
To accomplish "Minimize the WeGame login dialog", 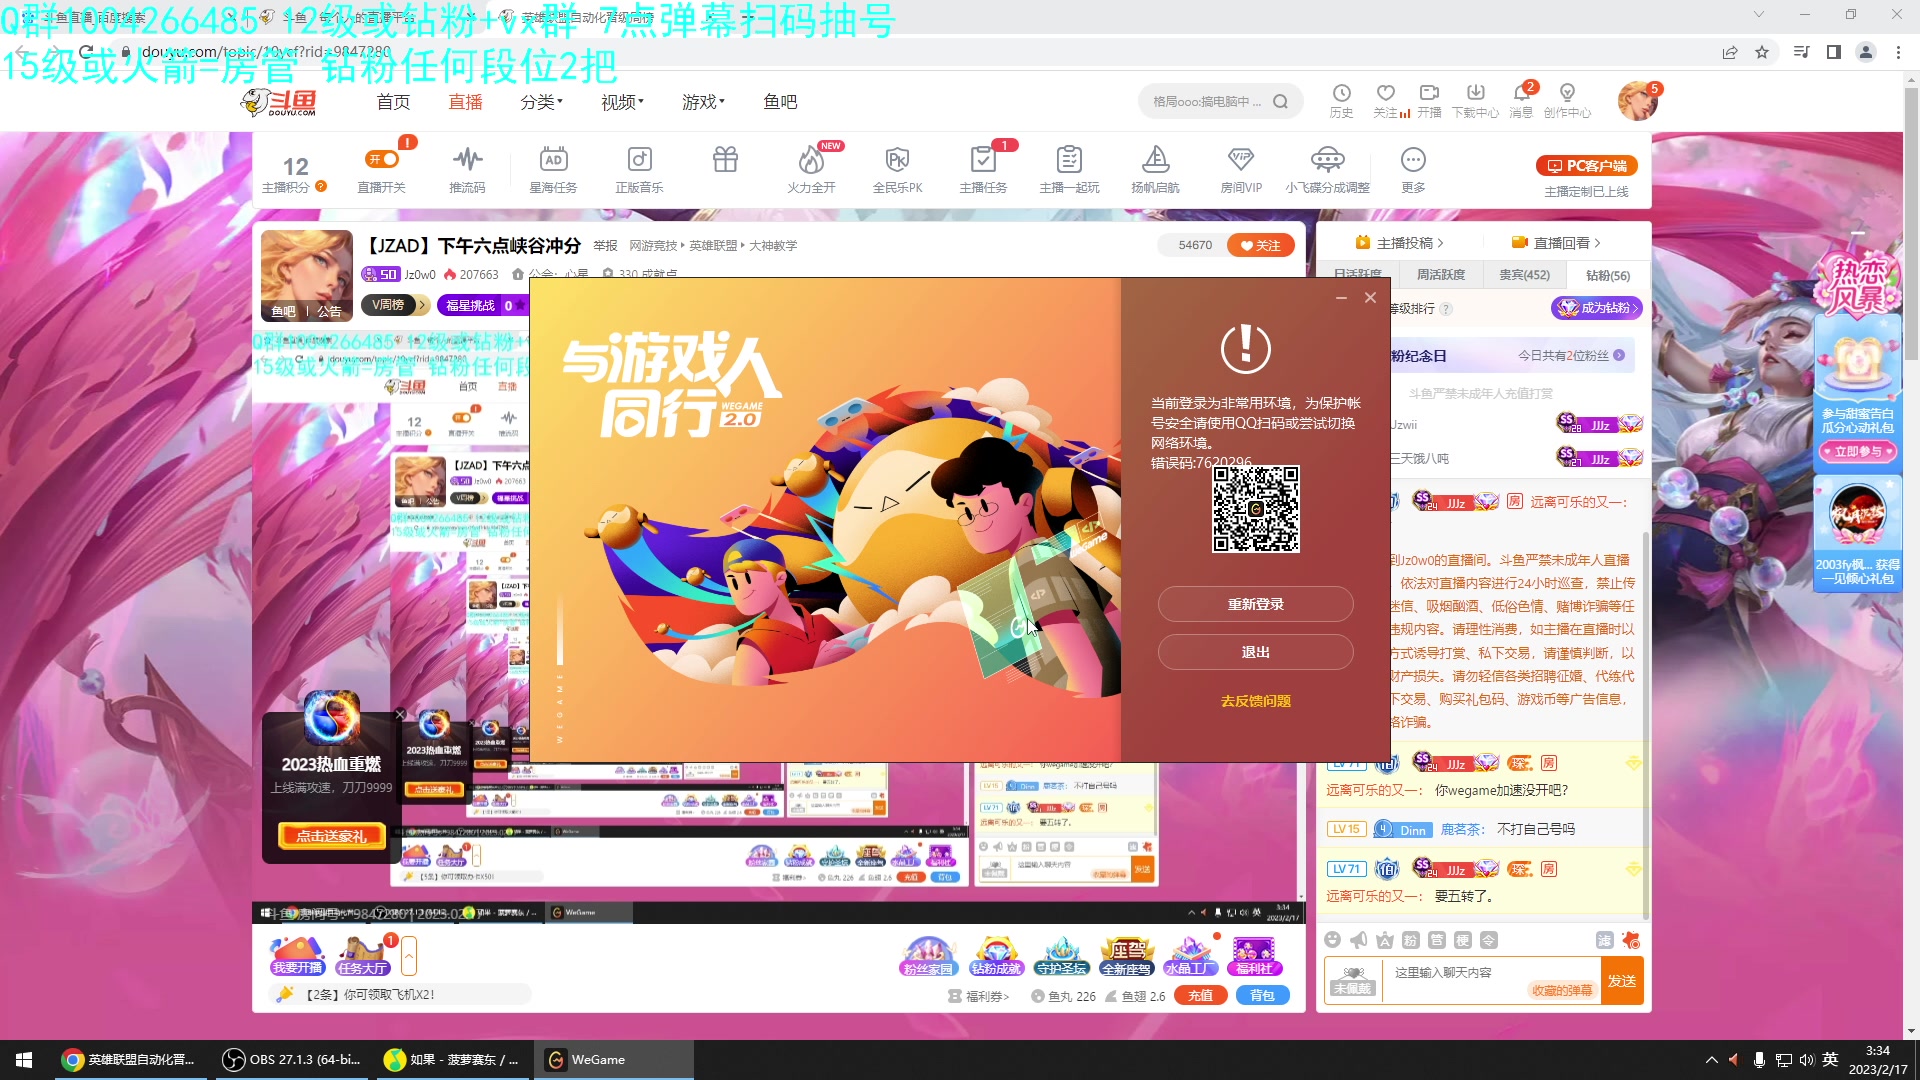I will point(1341,298).
